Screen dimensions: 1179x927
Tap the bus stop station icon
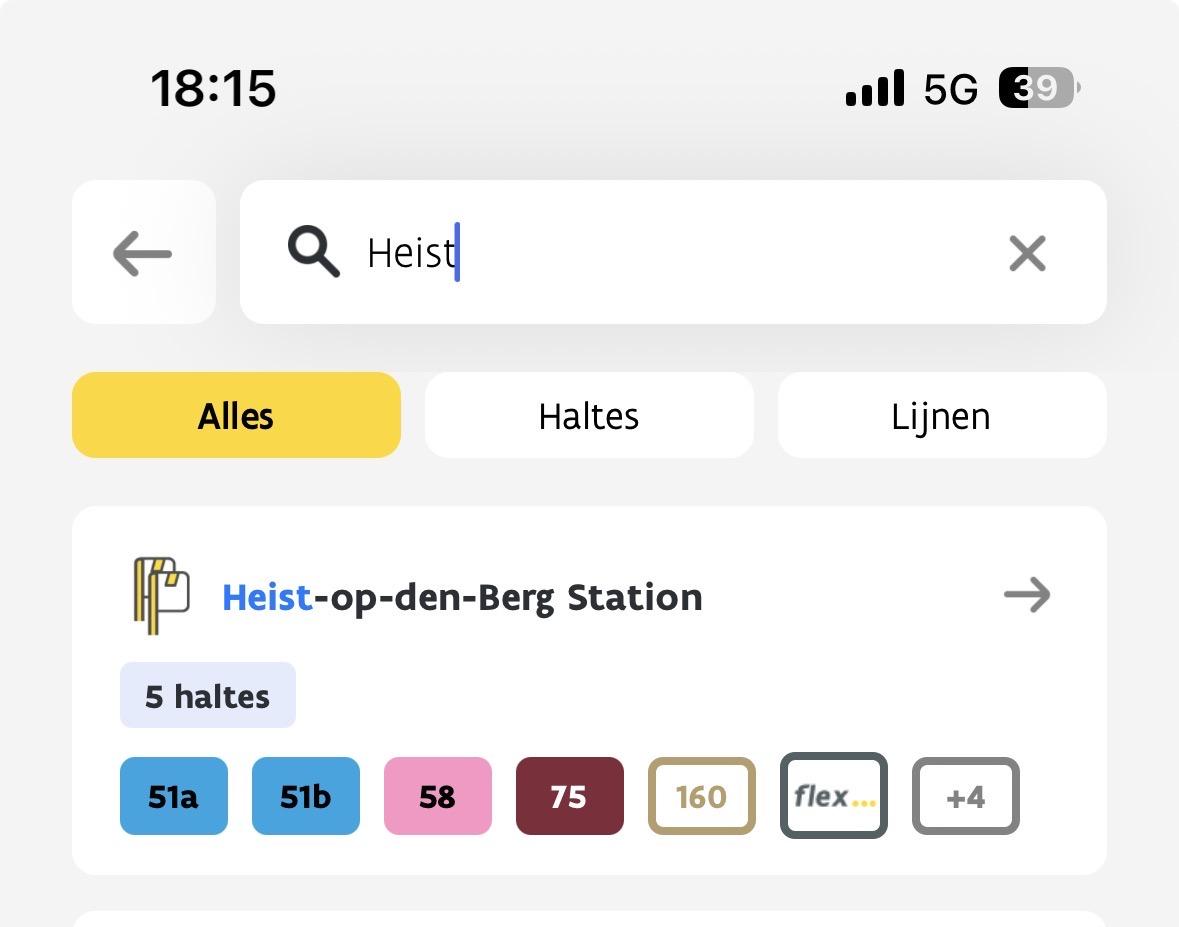(x=161, y=596)
